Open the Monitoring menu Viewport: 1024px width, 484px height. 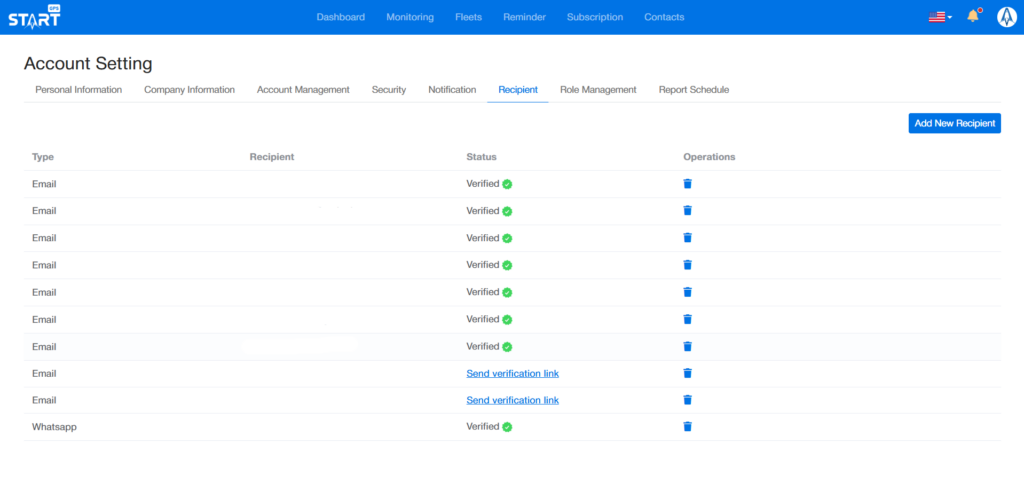410,17
